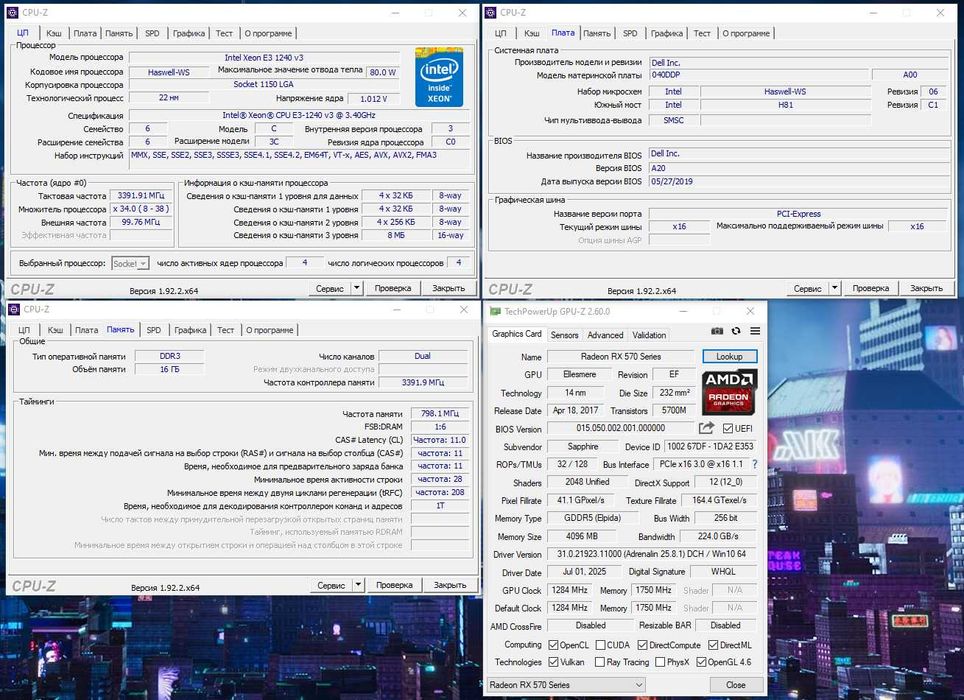Expand the Сервис arrow in the memory window
964x700 pixels.
(358, 584)
